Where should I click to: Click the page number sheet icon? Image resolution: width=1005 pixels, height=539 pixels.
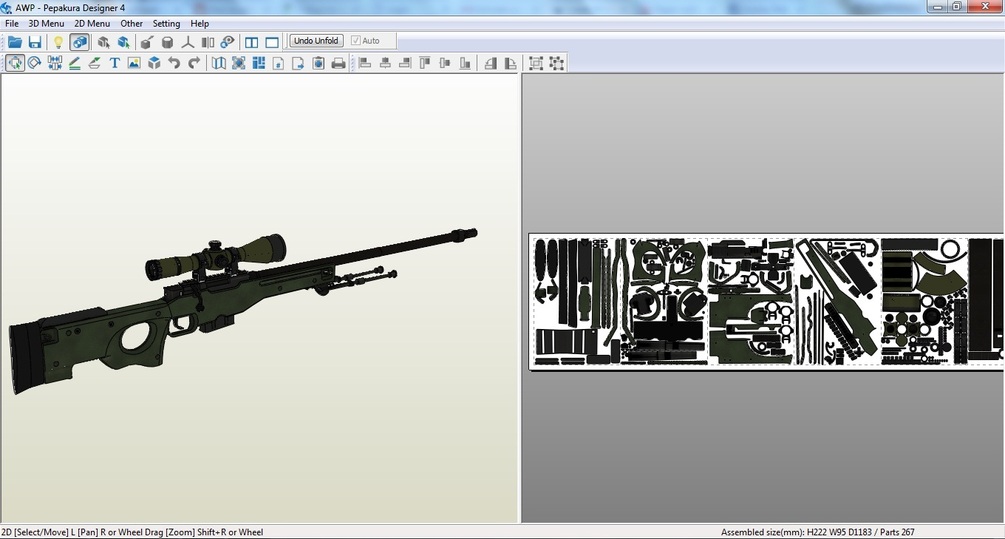click(278, 63)
